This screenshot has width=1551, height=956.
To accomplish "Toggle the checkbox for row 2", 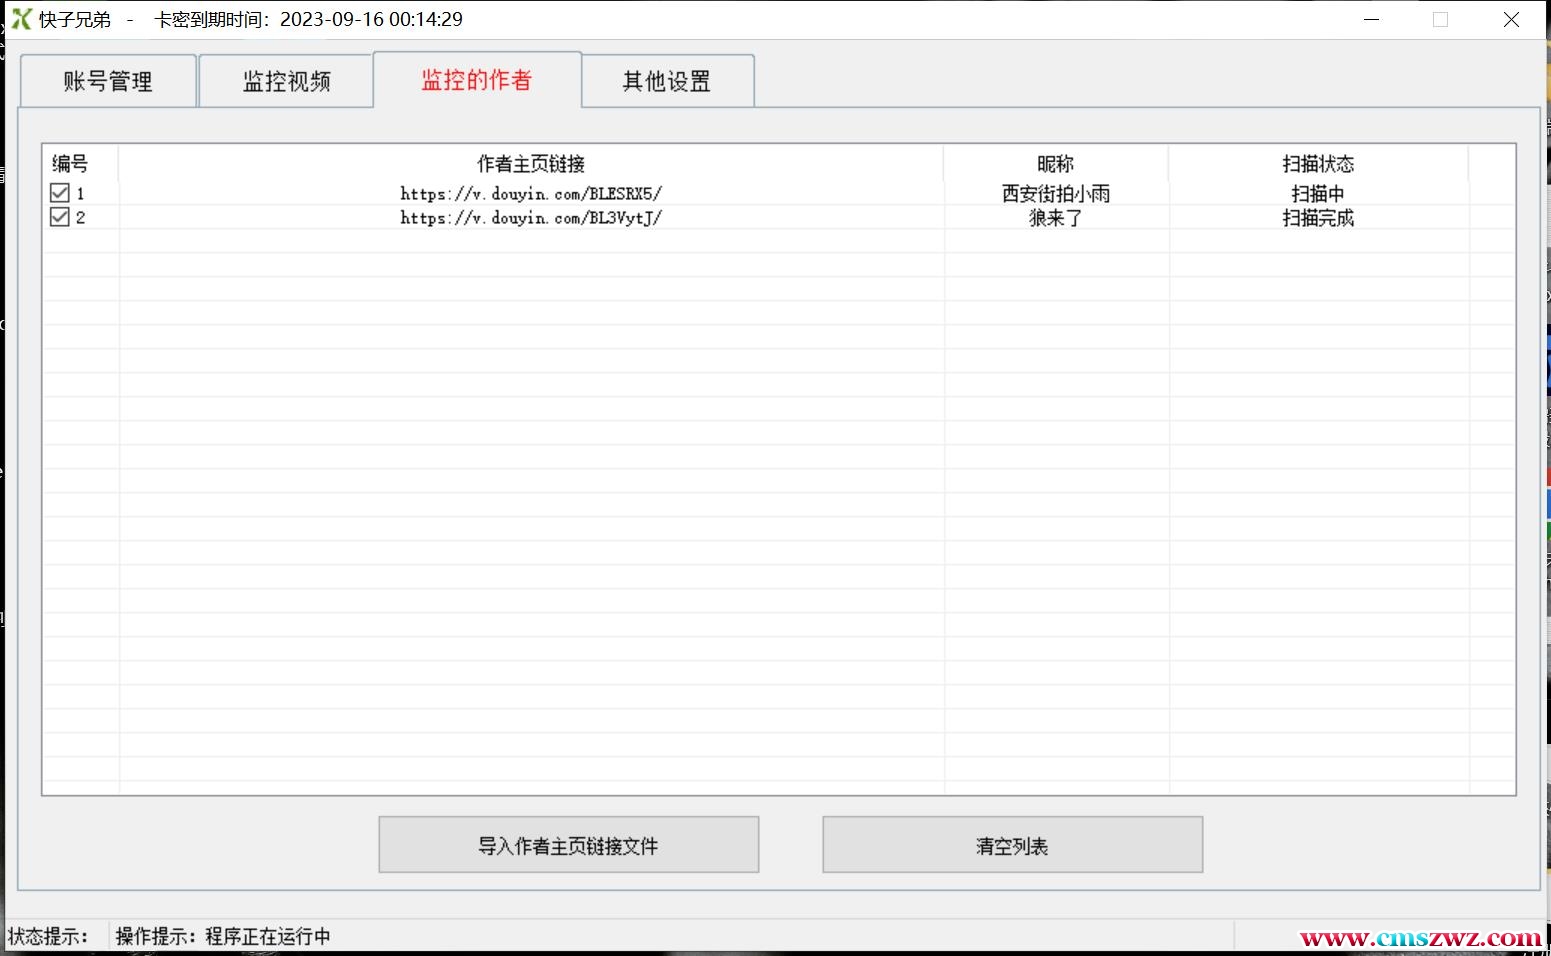I will click(60, 217).
